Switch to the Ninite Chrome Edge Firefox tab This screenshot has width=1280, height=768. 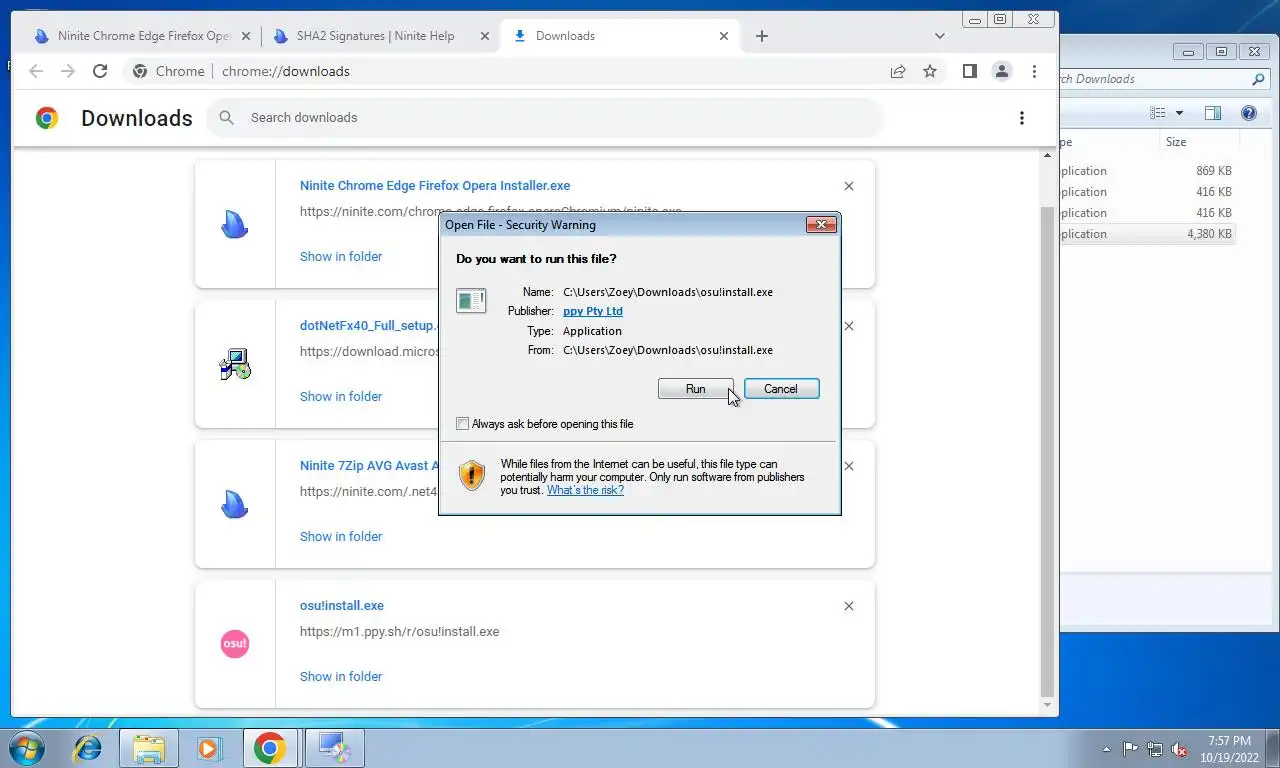click(x=144, y=36)
